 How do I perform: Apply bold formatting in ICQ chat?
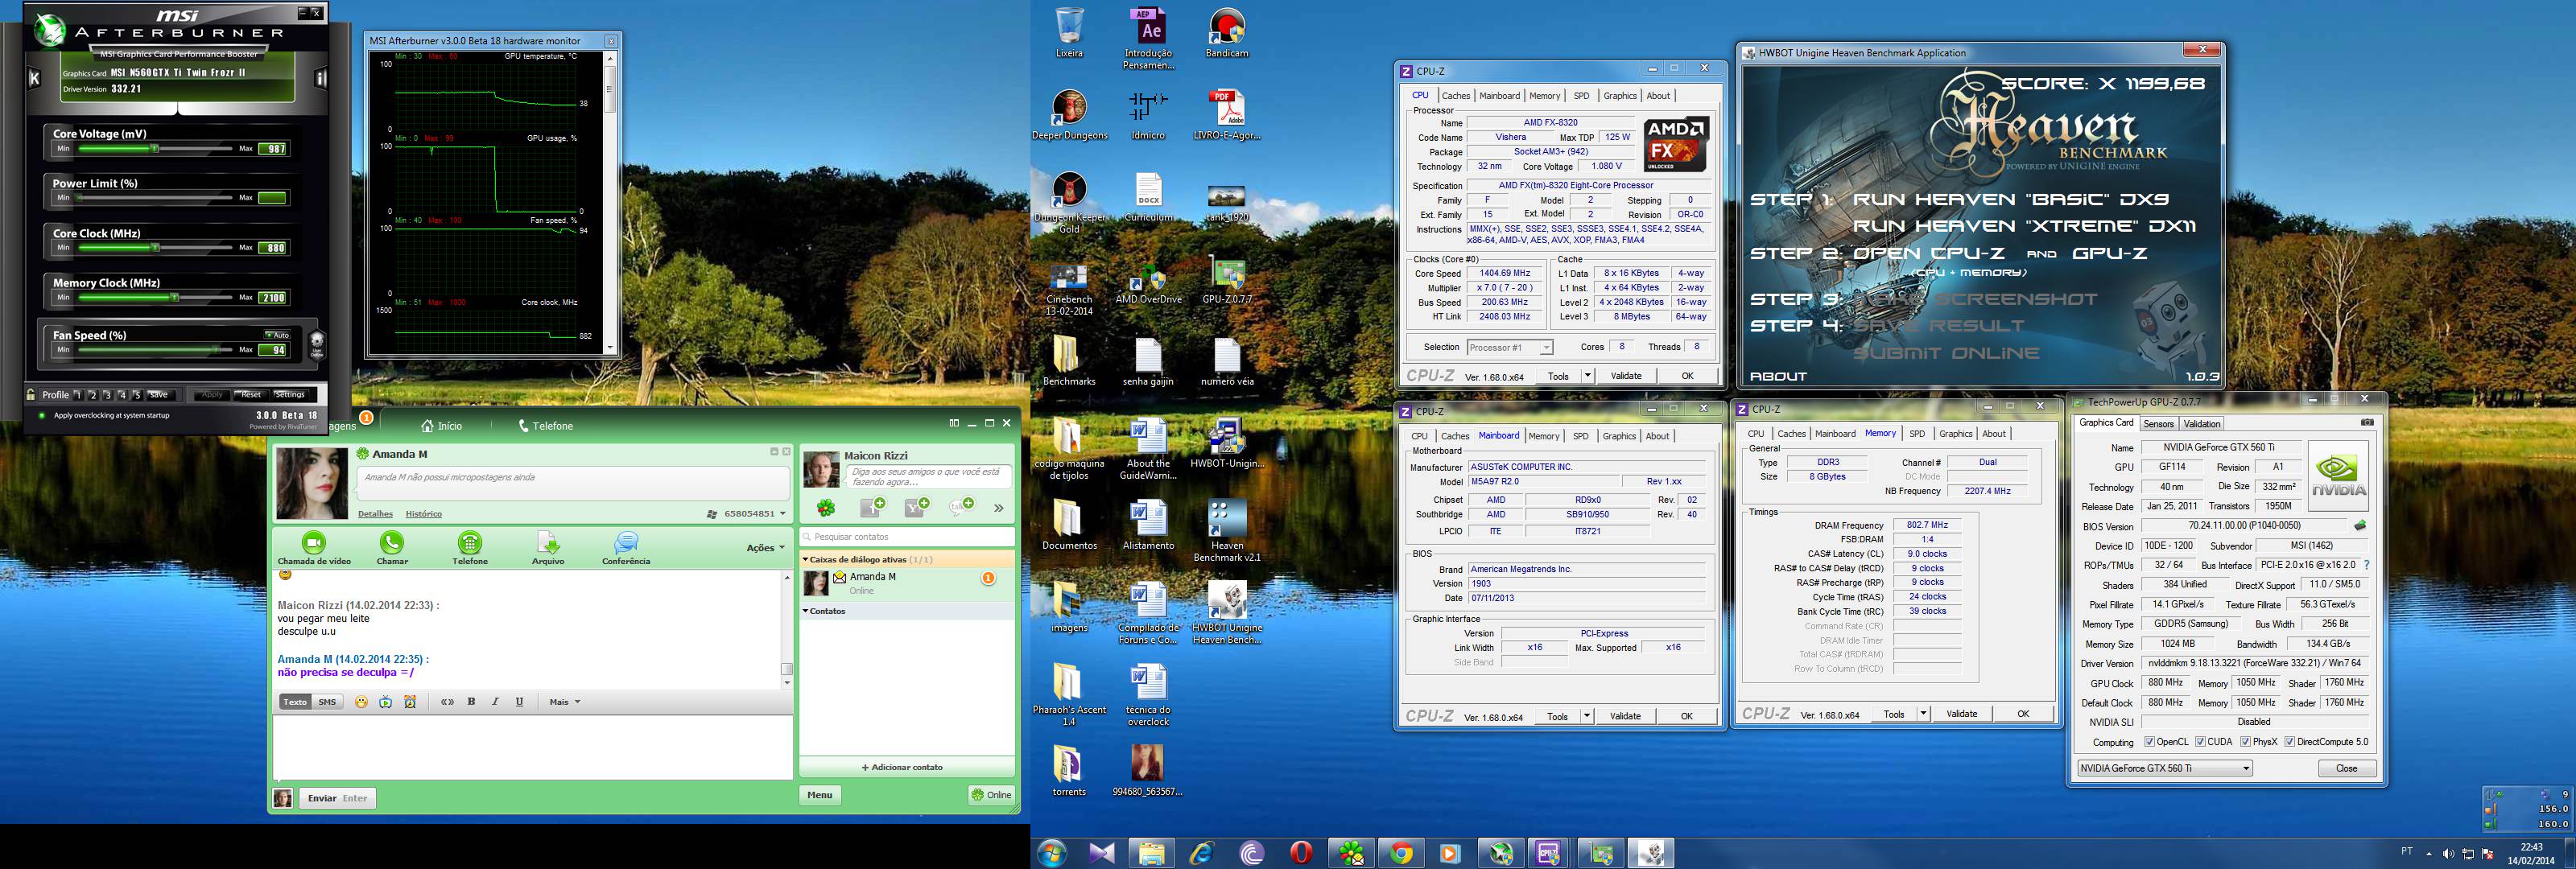tap(471, 702)
